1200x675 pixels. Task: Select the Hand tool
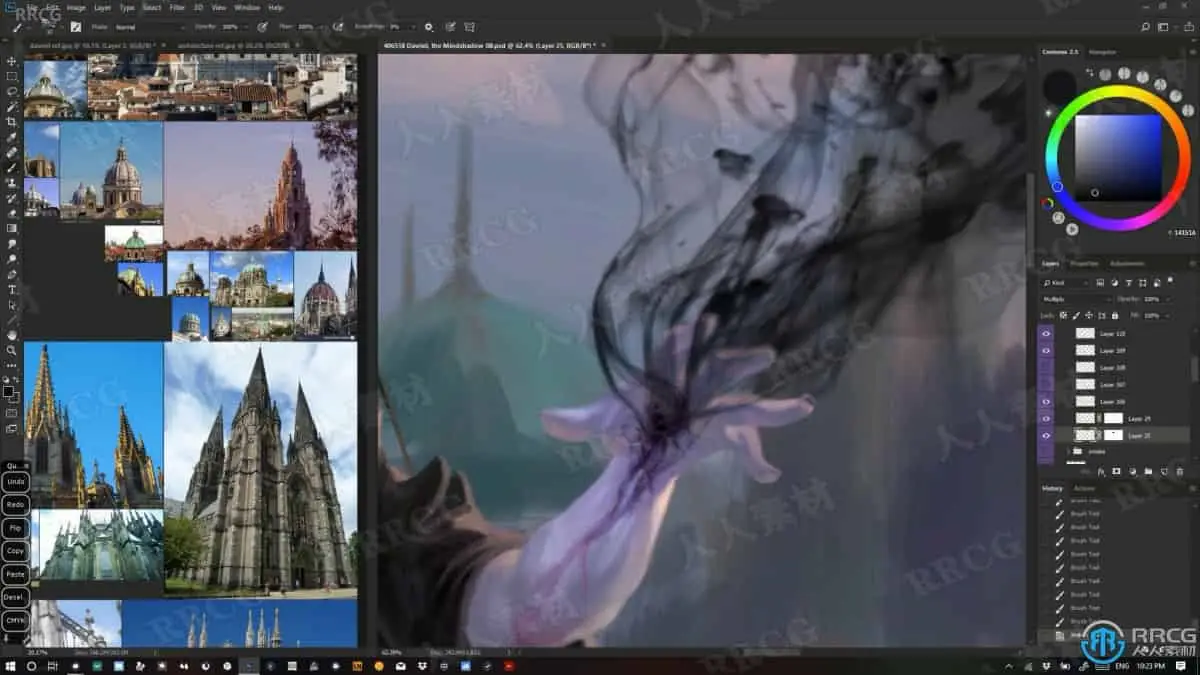tap(12, 335)
